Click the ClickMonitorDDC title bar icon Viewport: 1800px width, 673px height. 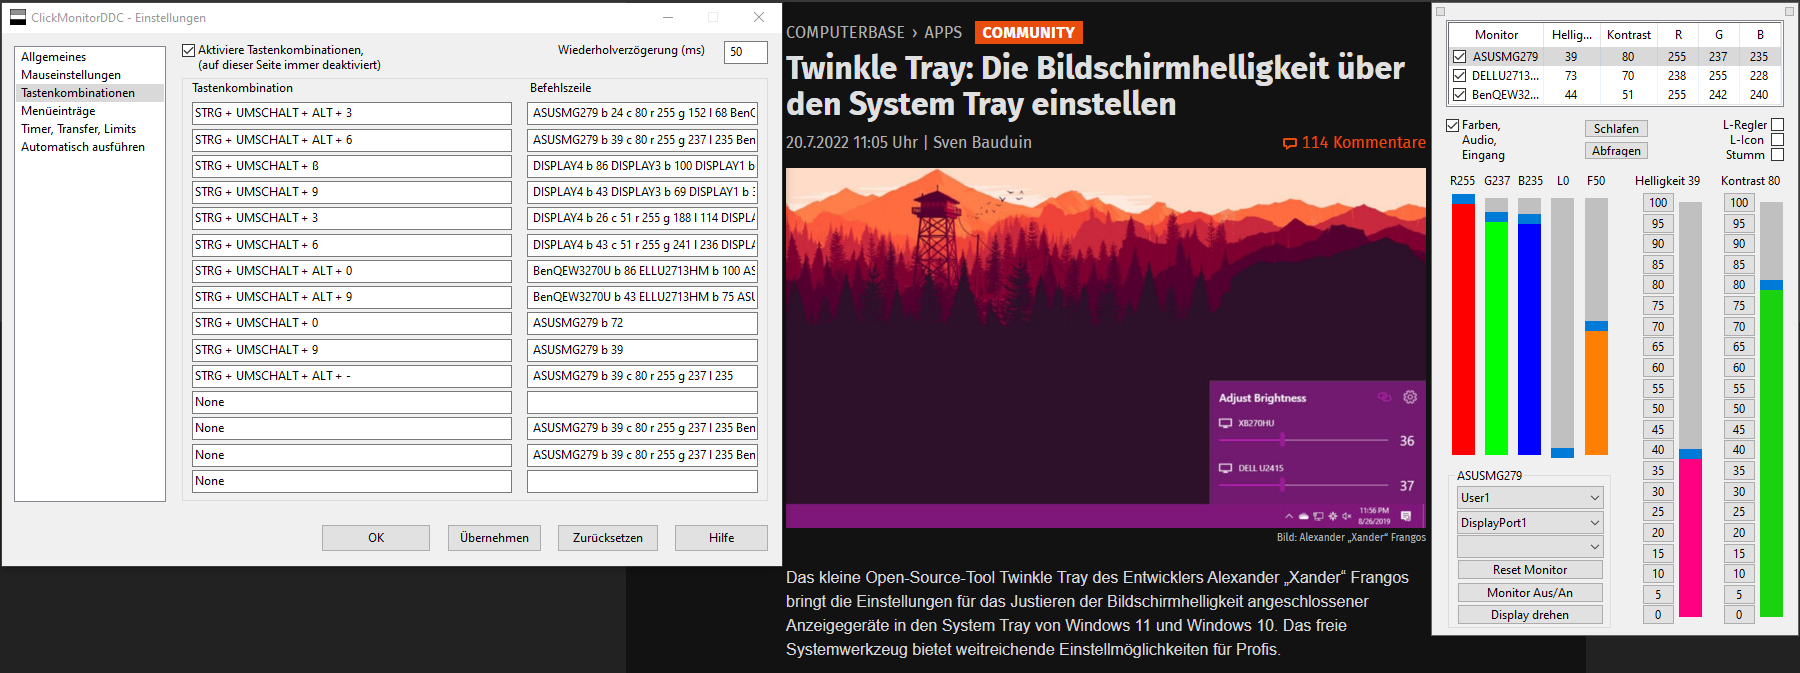point(18,17)
